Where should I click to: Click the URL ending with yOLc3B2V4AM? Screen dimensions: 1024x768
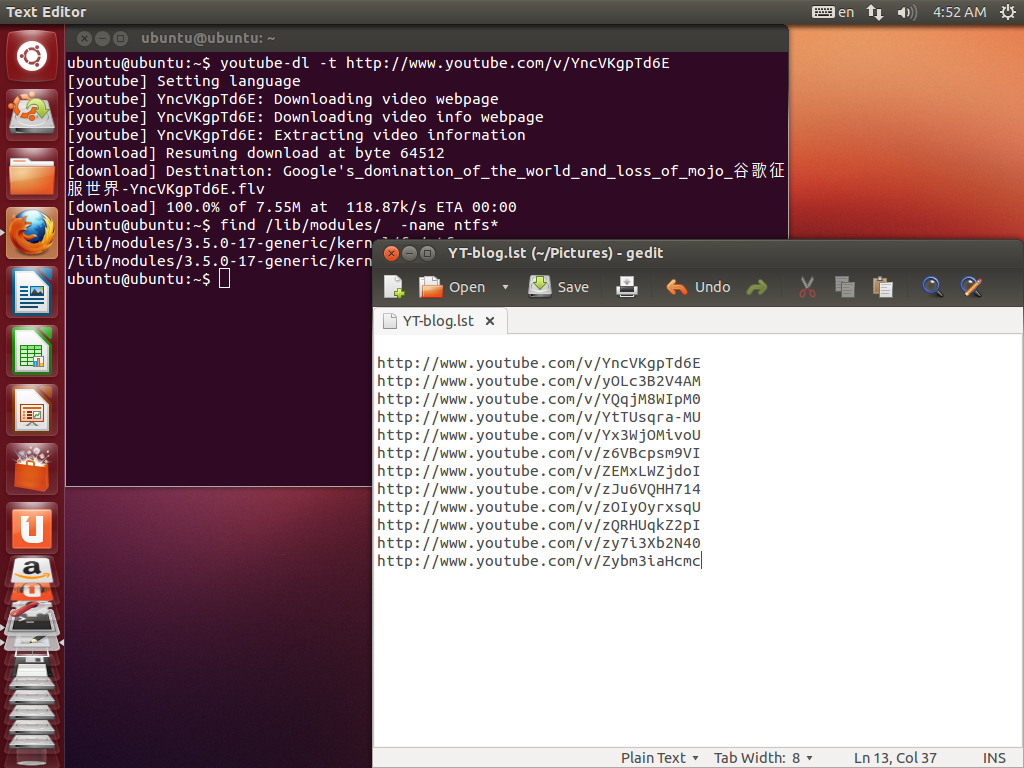pos(539,381)
